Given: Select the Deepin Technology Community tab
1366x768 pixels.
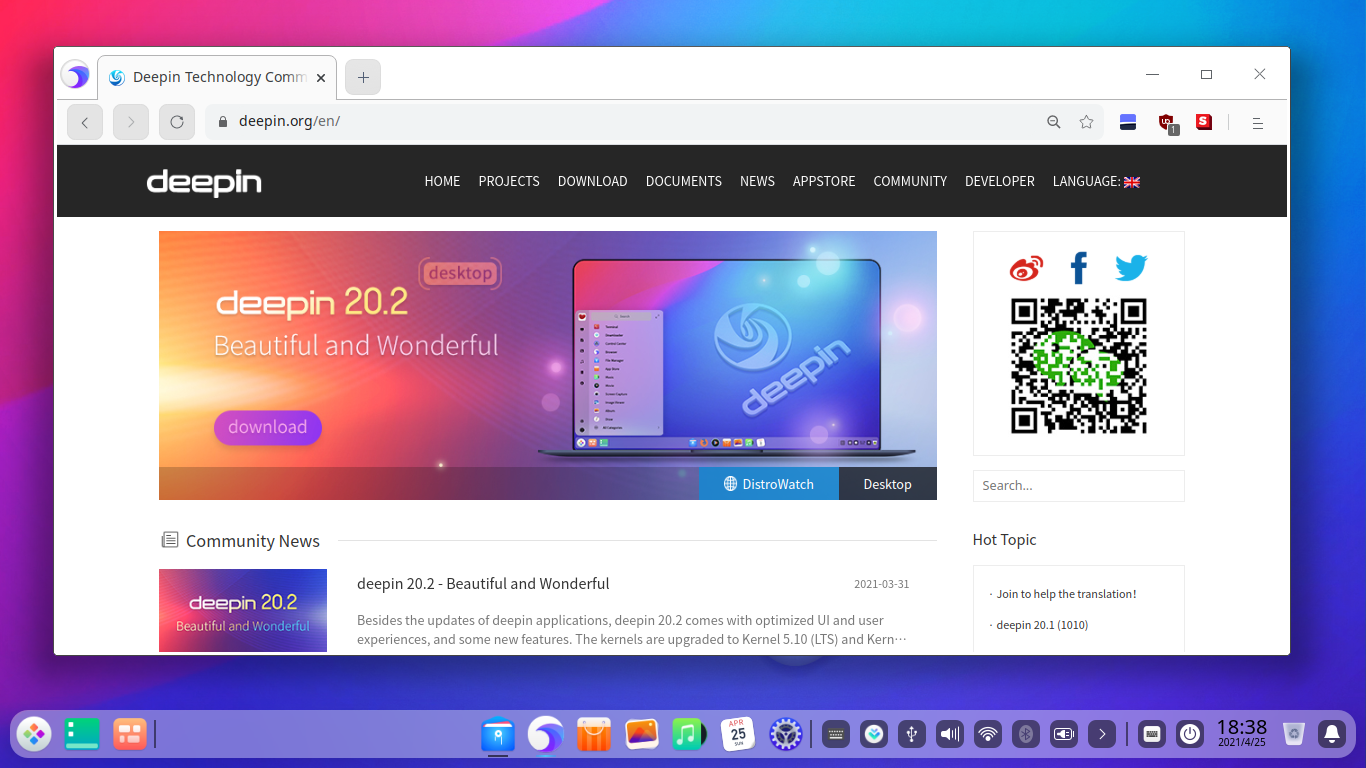Looking at the screenshot, I should 217,77.
